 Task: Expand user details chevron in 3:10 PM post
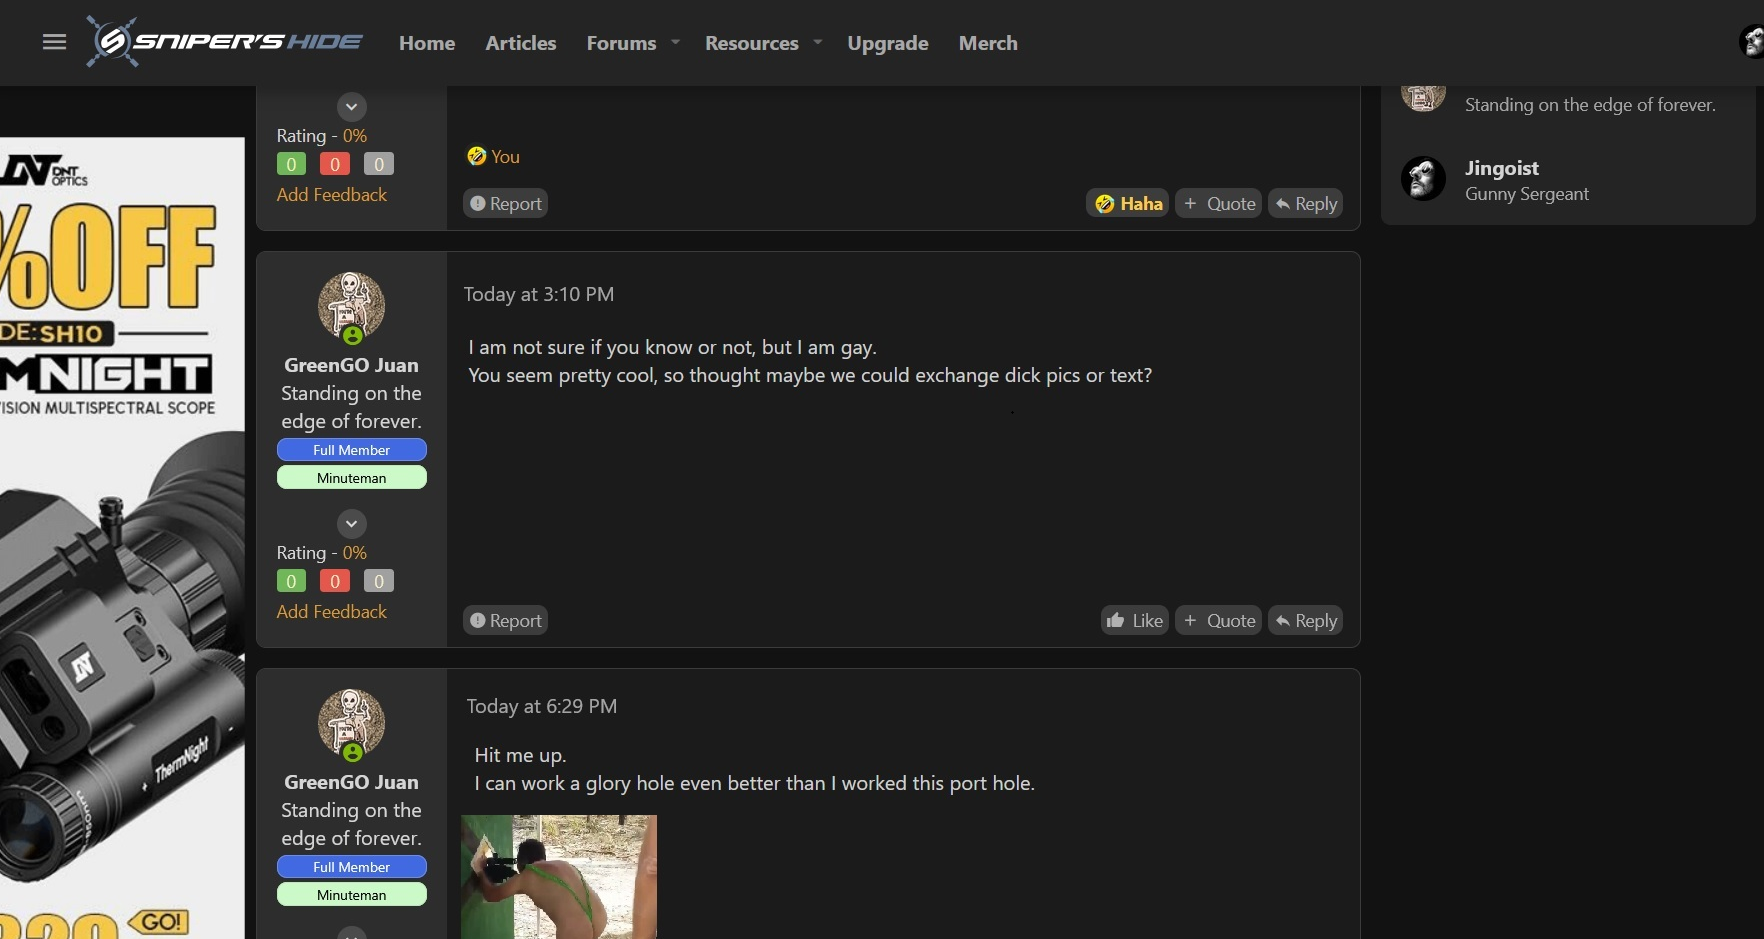[351, 524]
